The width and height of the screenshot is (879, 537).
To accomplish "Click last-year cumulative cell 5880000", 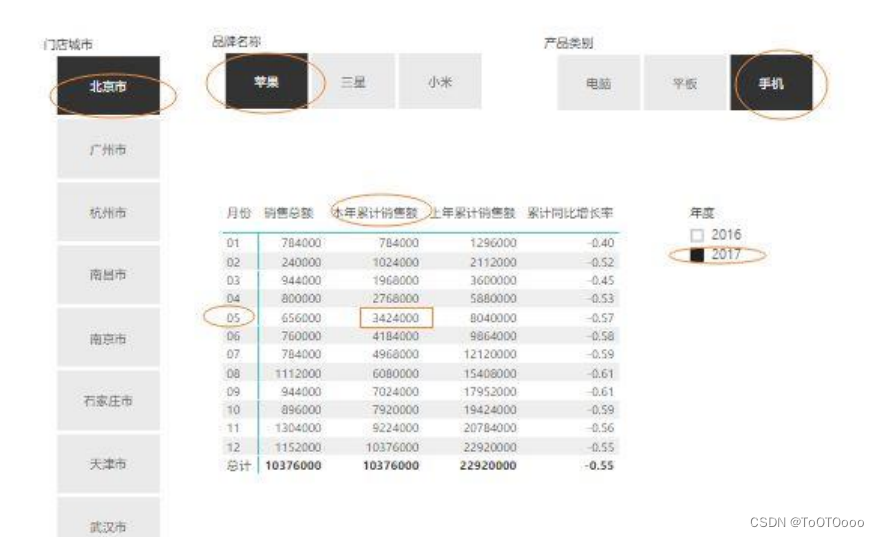I will coord(493,298).
